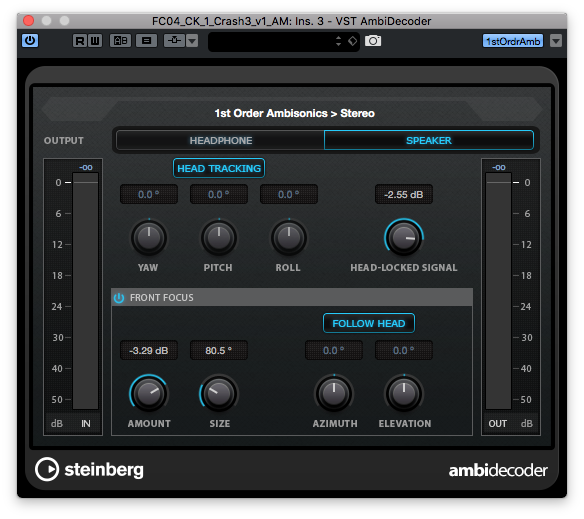The width and height of the screenshot is (584, 519).
Task: Enable Read automation (R) button
Action: click(x=80, y=41)
